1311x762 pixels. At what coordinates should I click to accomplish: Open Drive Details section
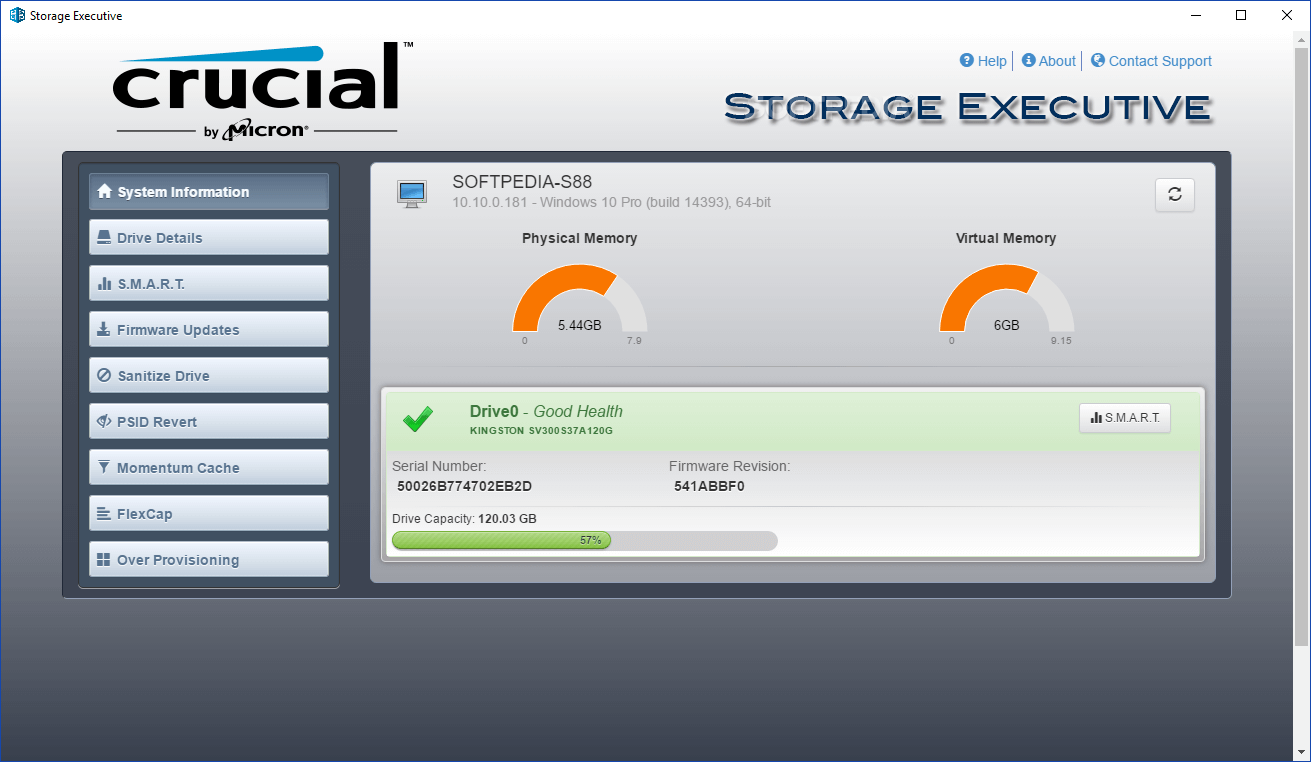pos(209,238)
